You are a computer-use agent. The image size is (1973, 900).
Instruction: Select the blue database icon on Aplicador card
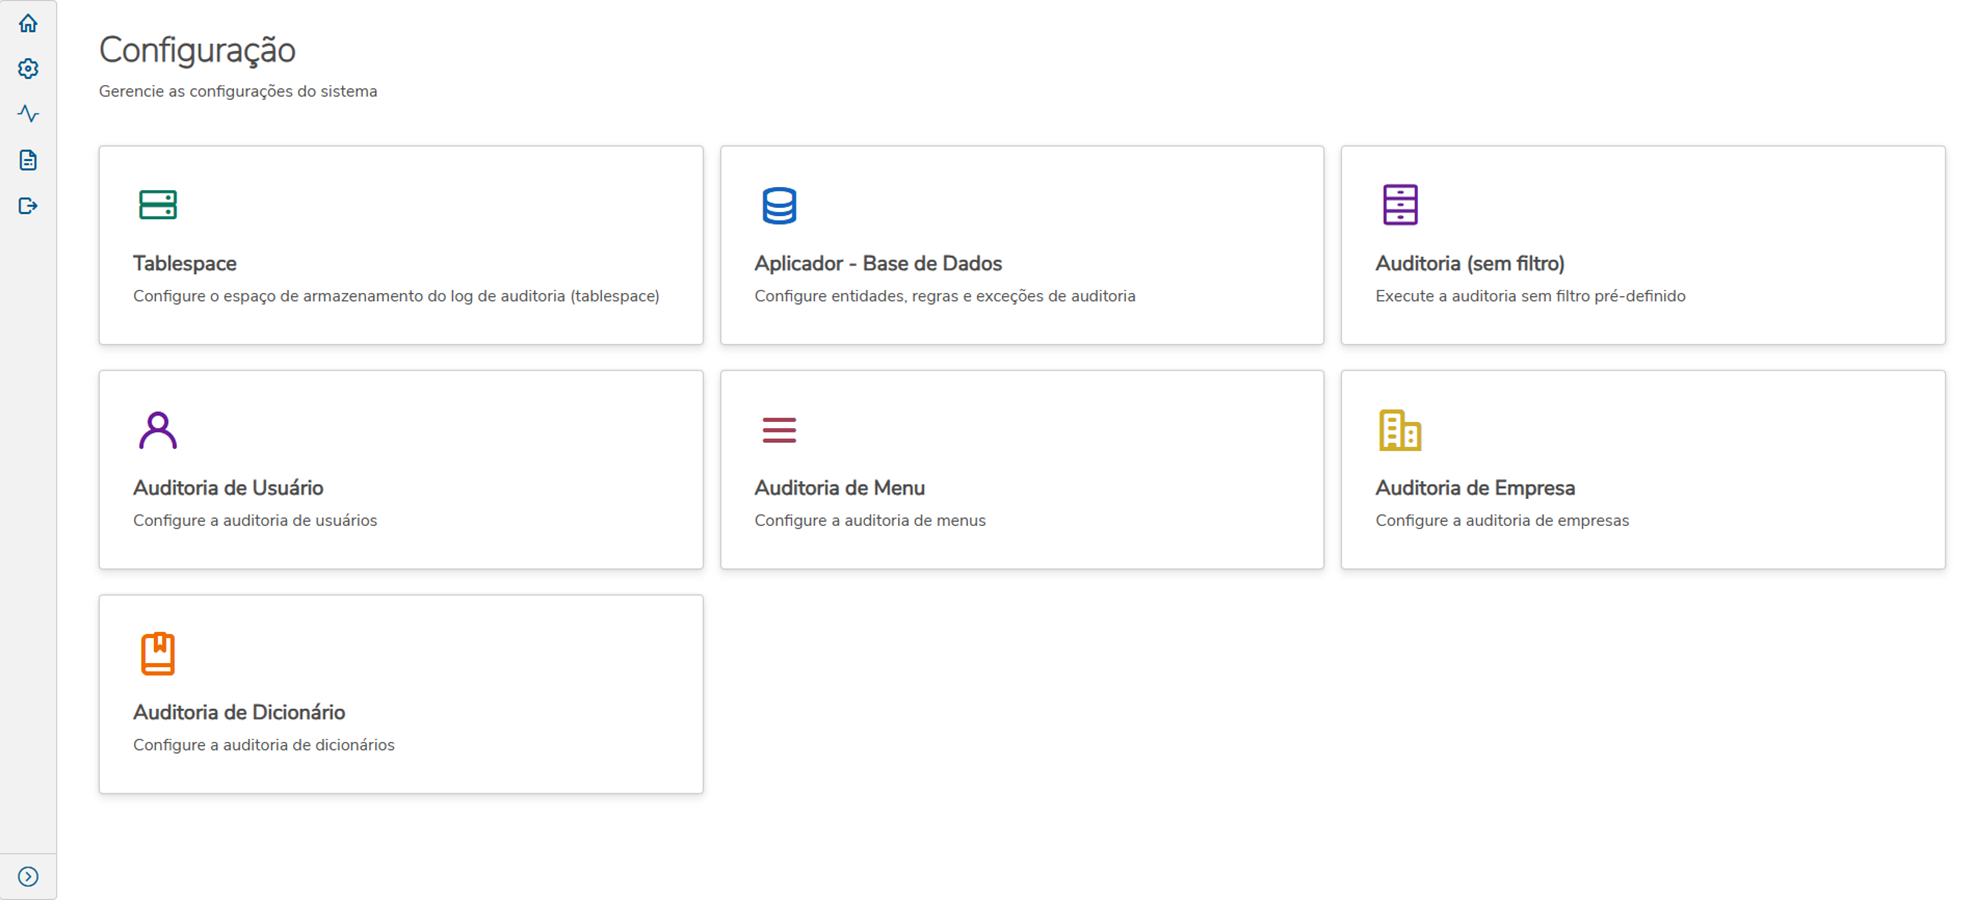tap(779, 204)
